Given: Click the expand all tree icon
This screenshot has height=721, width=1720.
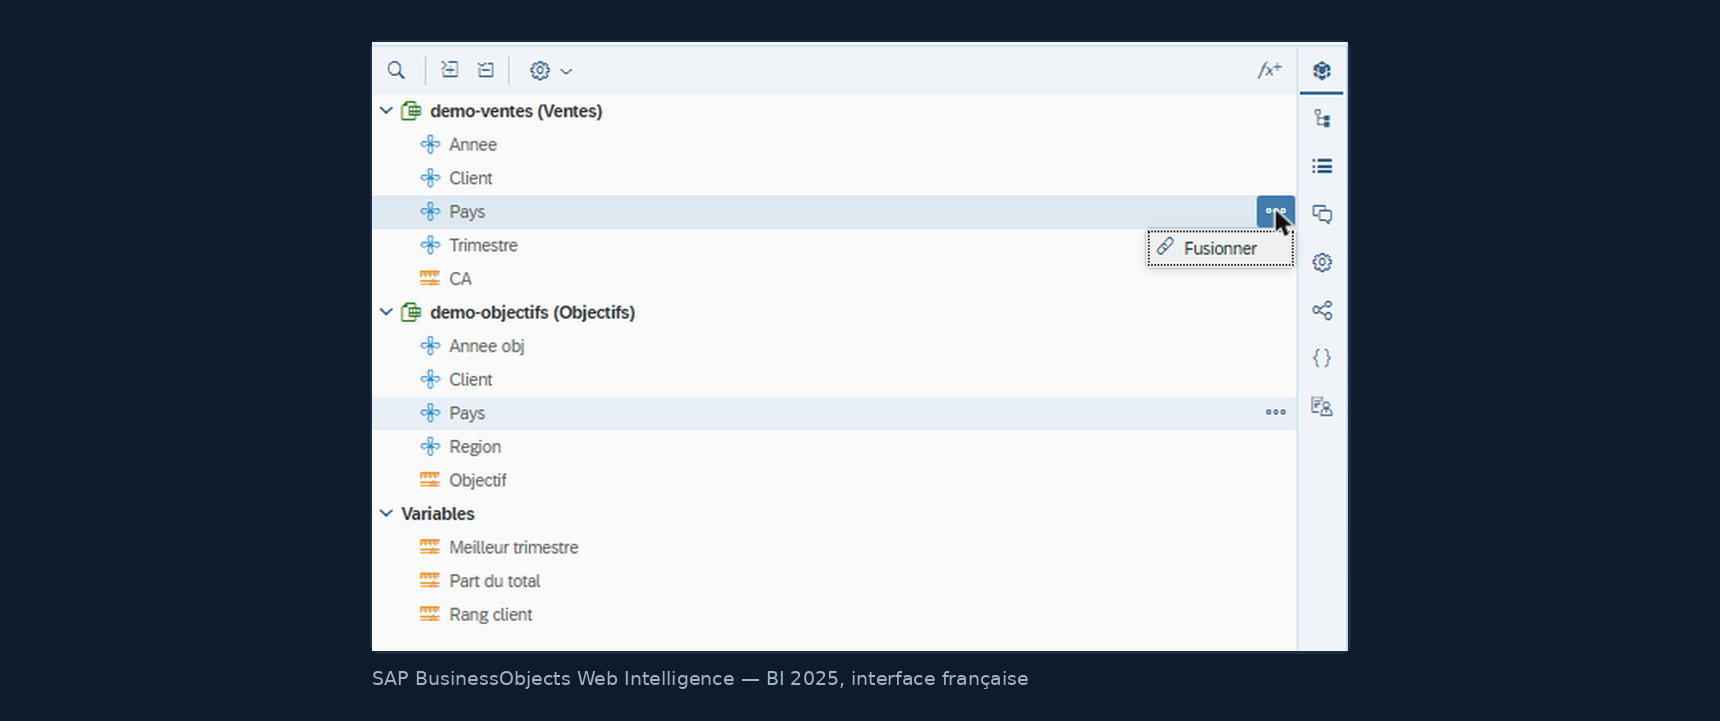Looking at the screenshot, I should [450, 70].
